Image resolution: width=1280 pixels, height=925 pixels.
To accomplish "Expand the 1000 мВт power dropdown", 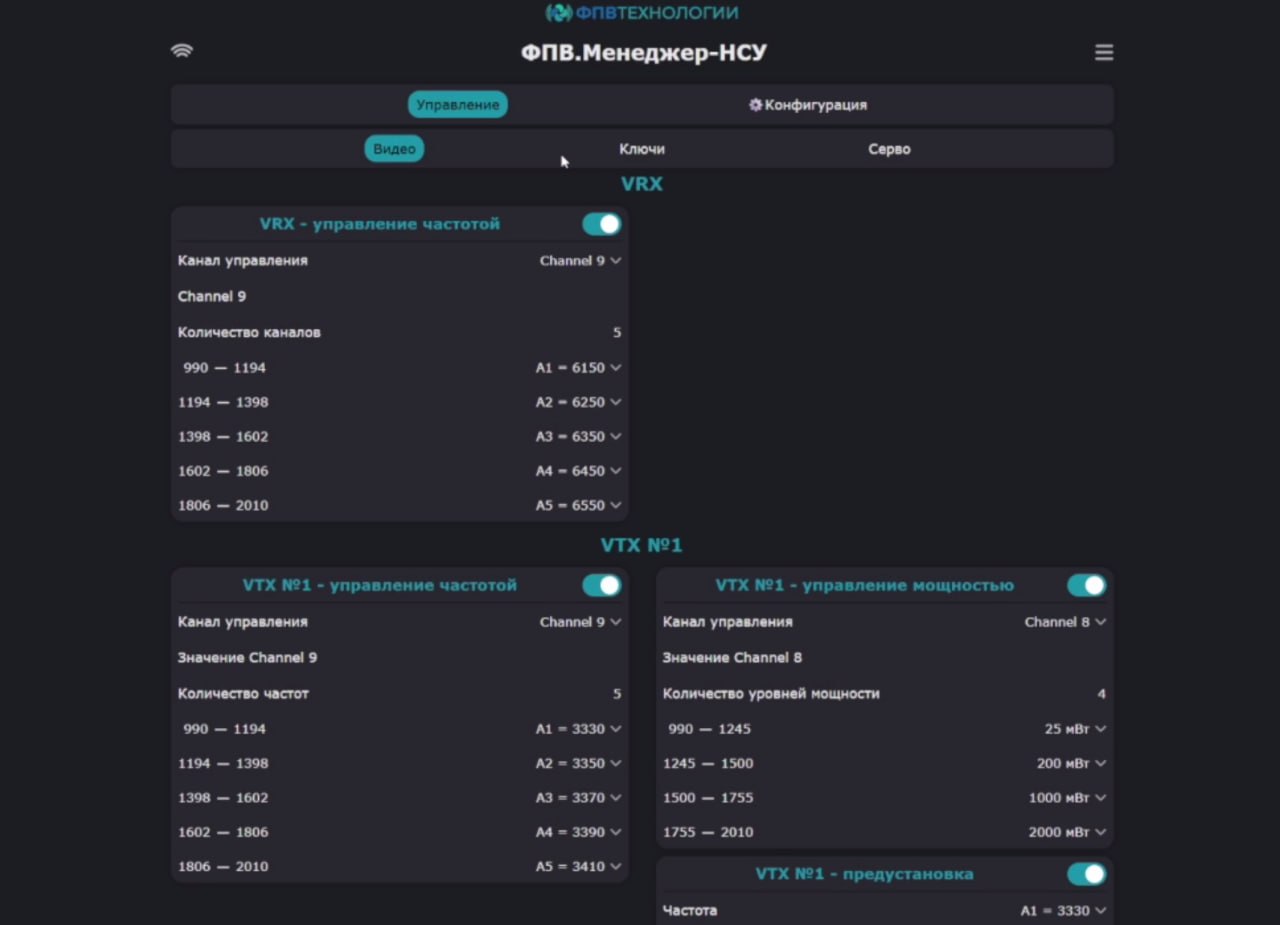I will [1067, 798].
